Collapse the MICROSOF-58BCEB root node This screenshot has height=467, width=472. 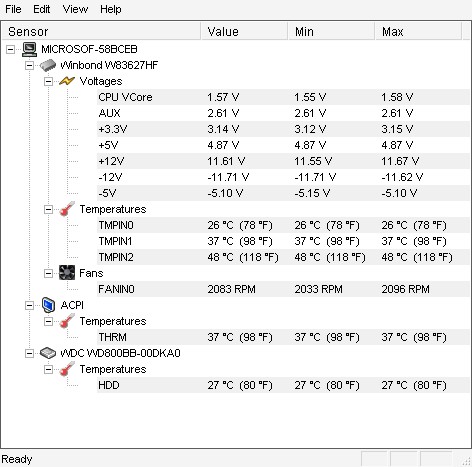11,50
